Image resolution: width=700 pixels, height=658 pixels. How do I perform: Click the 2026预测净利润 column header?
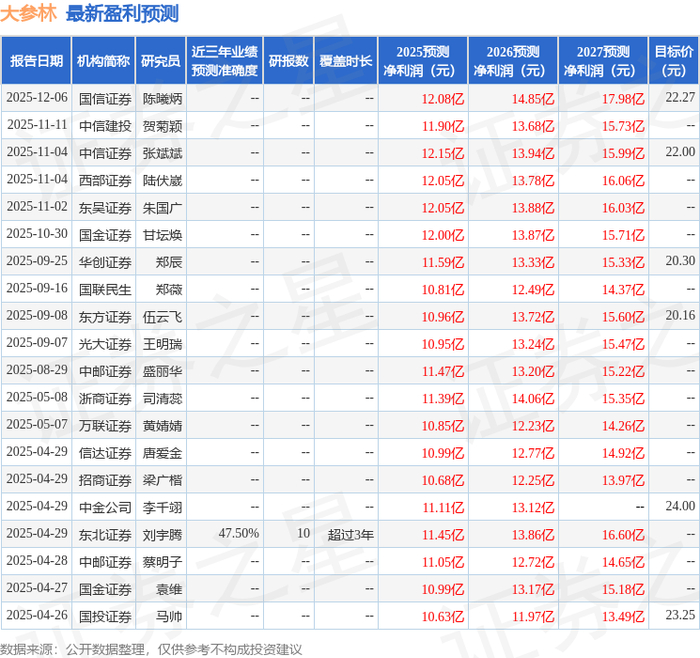coord(513,61)
